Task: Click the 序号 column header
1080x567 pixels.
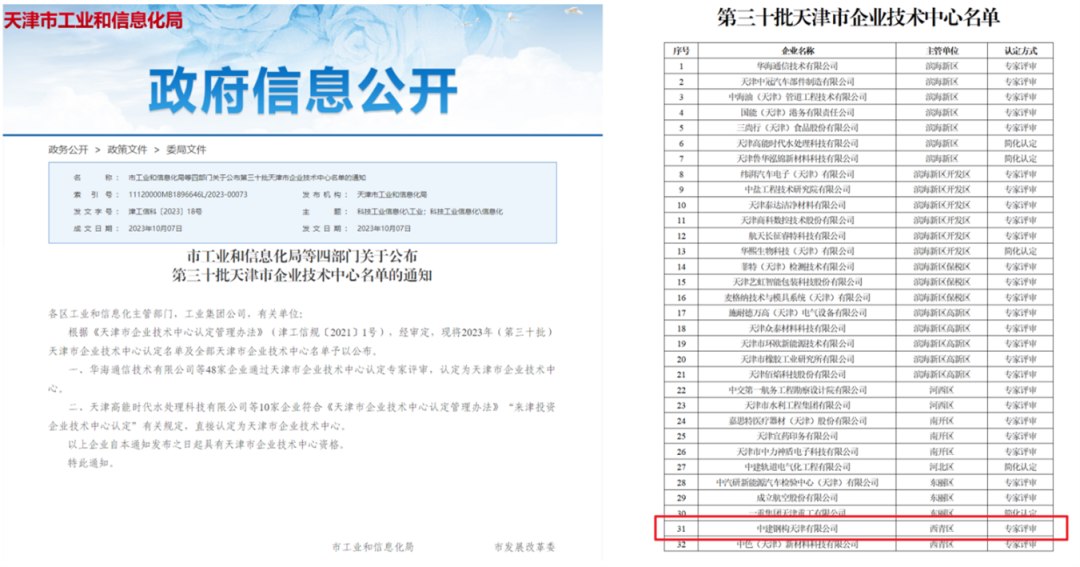Action: pyautogui.click(x=681, y=50)
